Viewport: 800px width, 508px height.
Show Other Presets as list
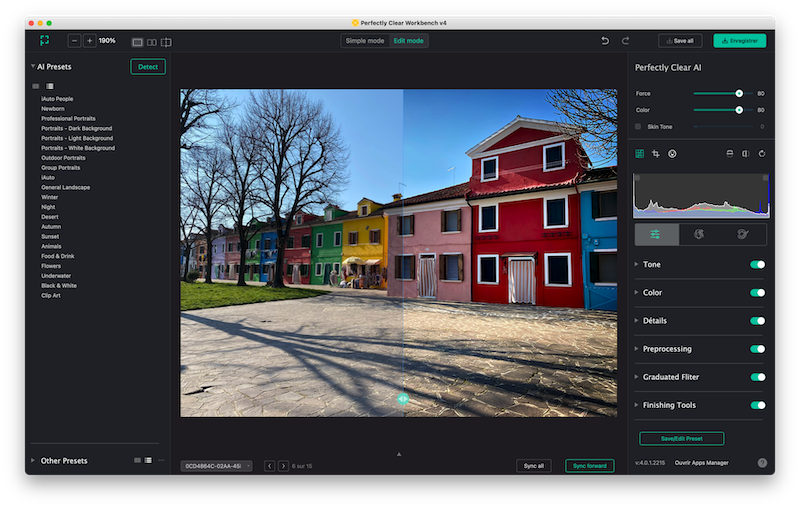click(x=148, y=460)
